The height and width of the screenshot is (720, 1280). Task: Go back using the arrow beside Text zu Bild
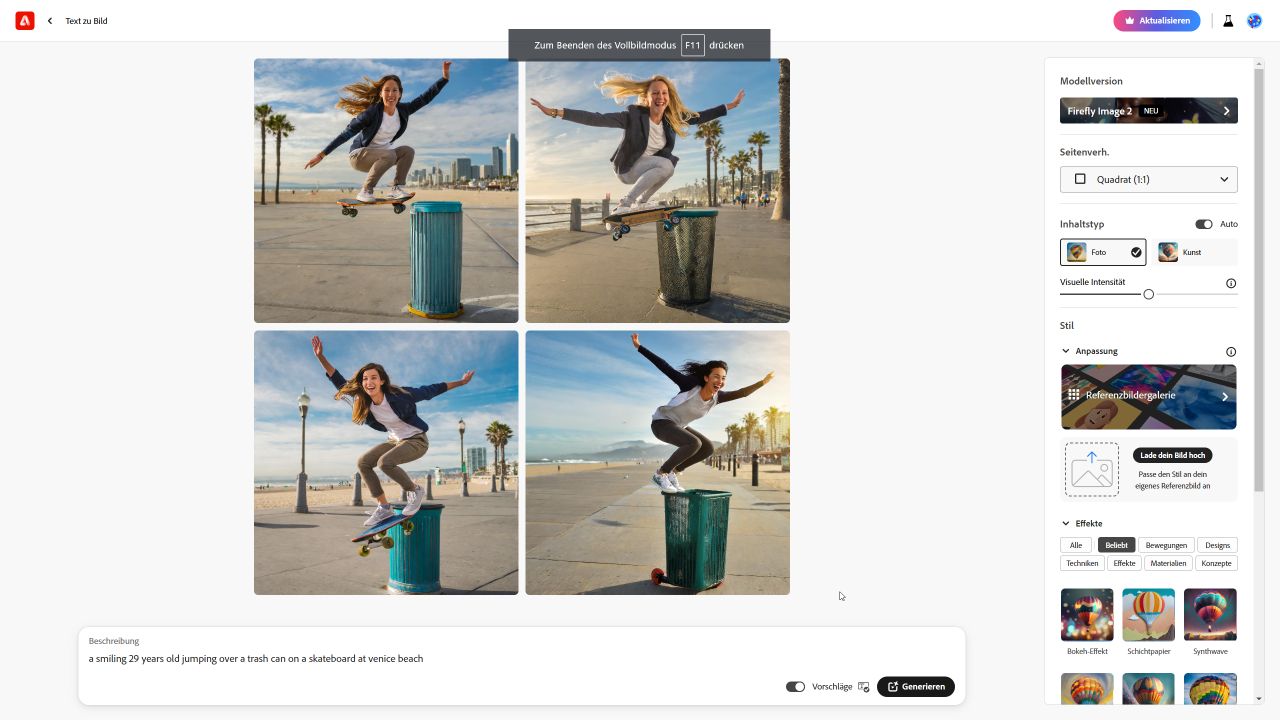50,21
